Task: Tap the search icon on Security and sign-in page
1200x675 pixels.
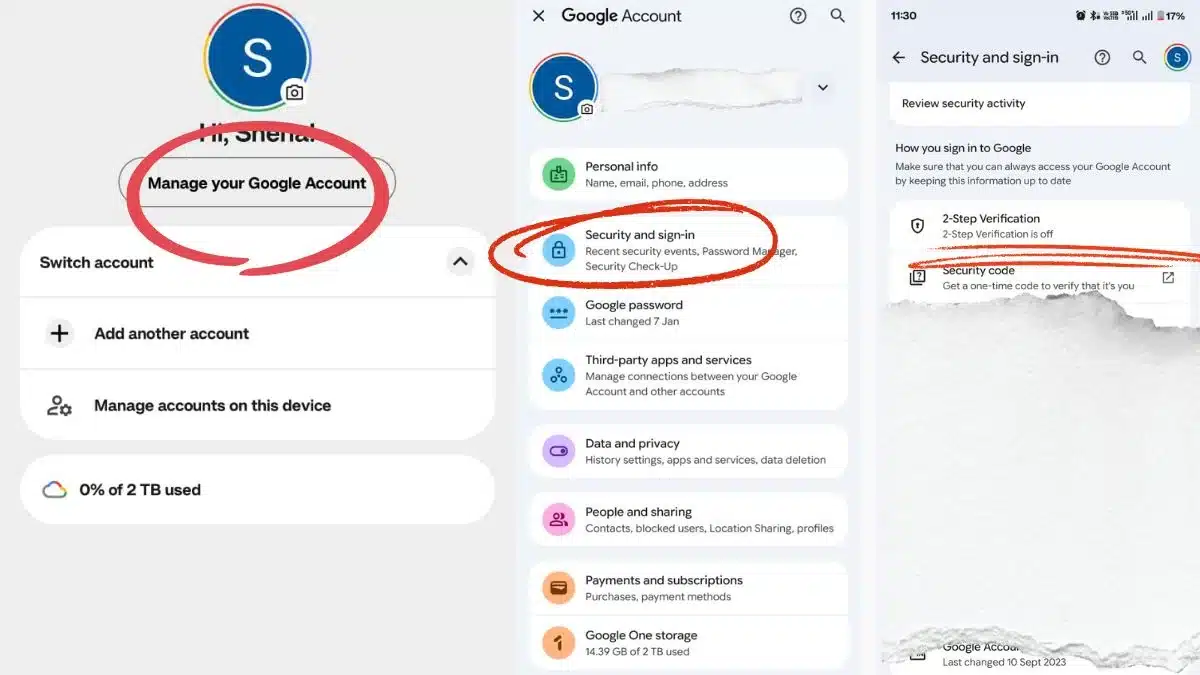Action: click(x=1139, y=58)
